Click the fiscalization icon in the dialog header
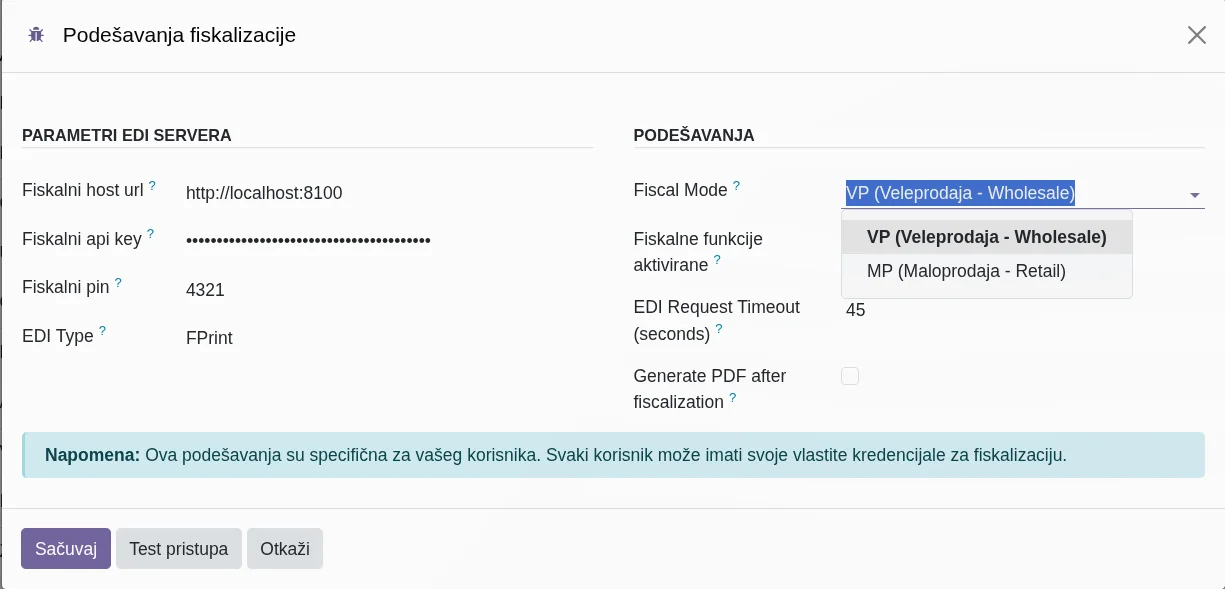 coord(36,34)
